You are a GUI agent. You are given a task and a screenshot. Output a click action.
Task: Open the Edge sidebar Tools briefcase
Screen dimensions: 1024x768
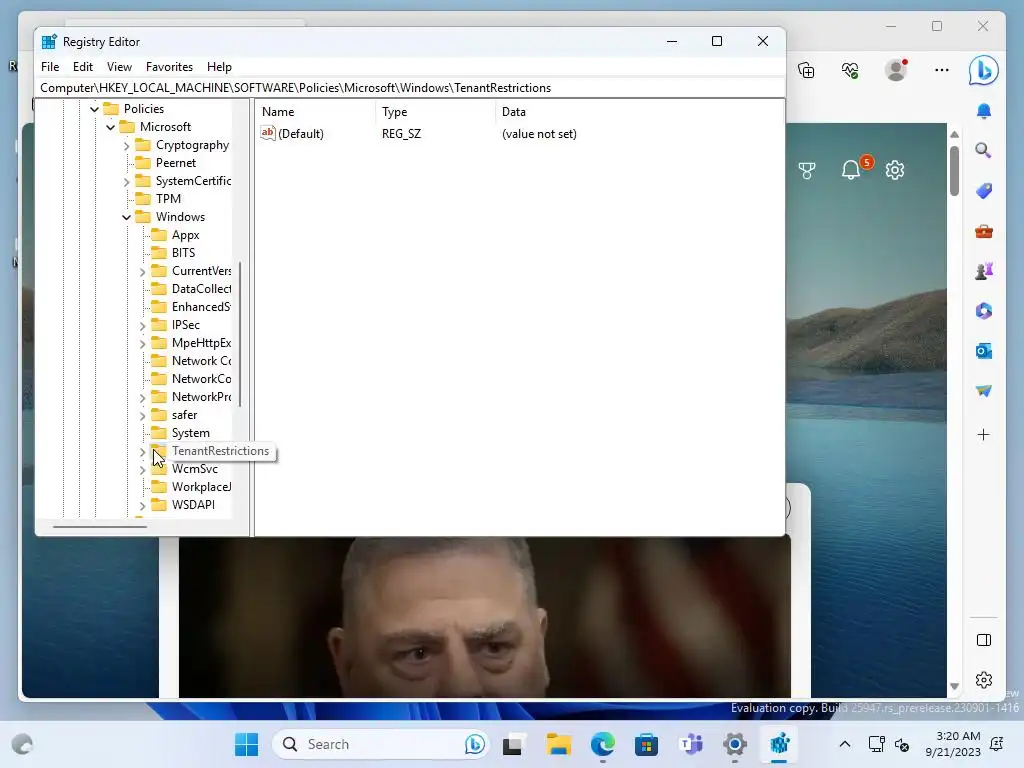click(984, 231)
